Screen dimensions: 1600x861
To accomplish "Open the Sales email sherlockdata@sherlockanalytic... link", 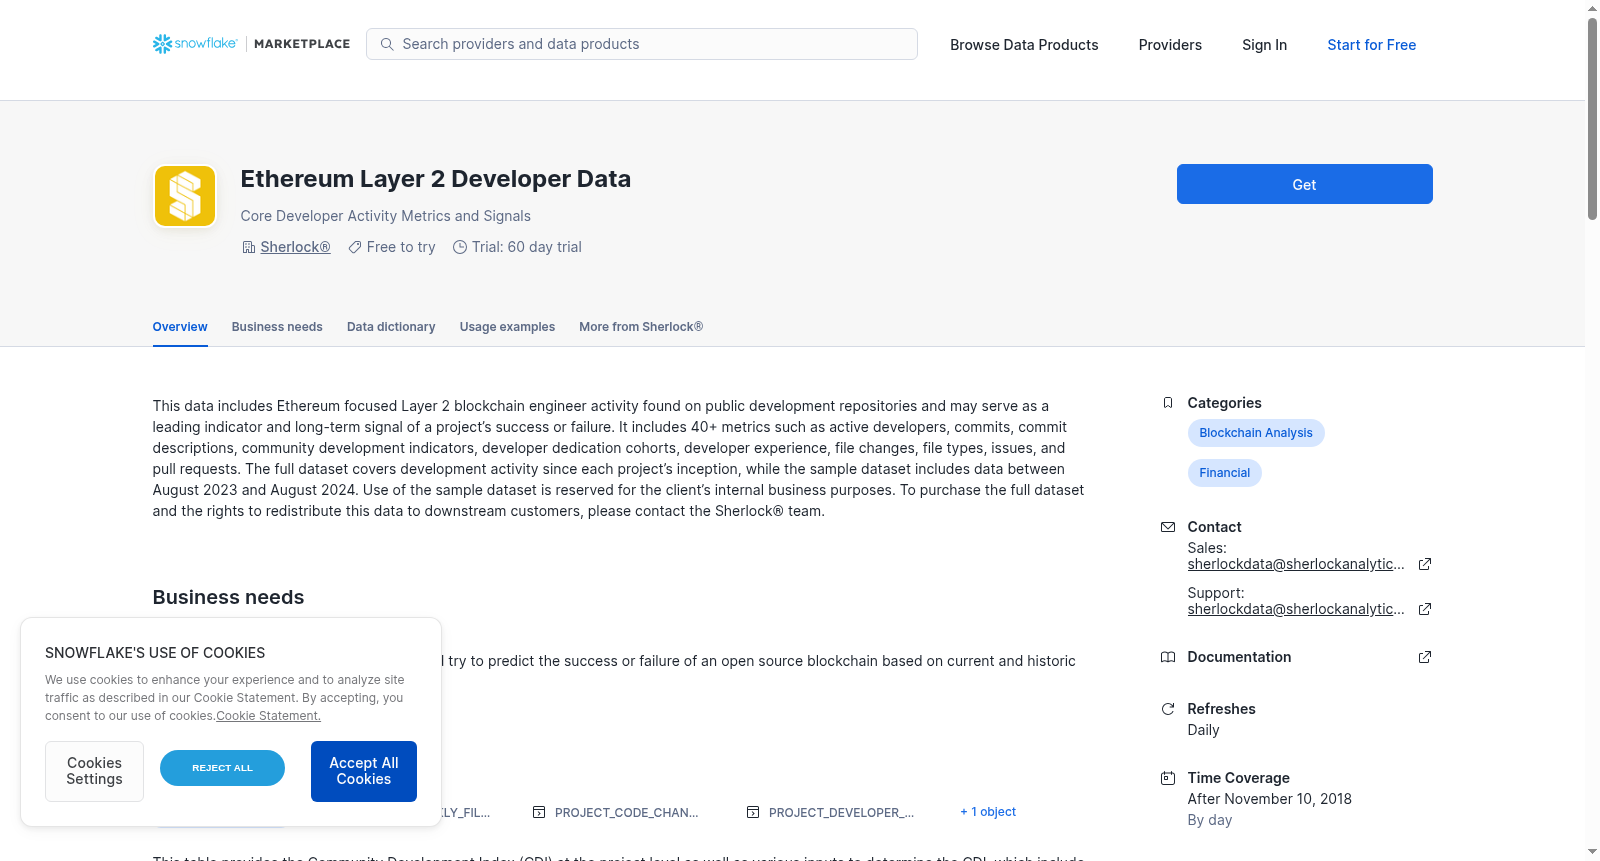I will pyautogui.click(x=1296, y=564).
